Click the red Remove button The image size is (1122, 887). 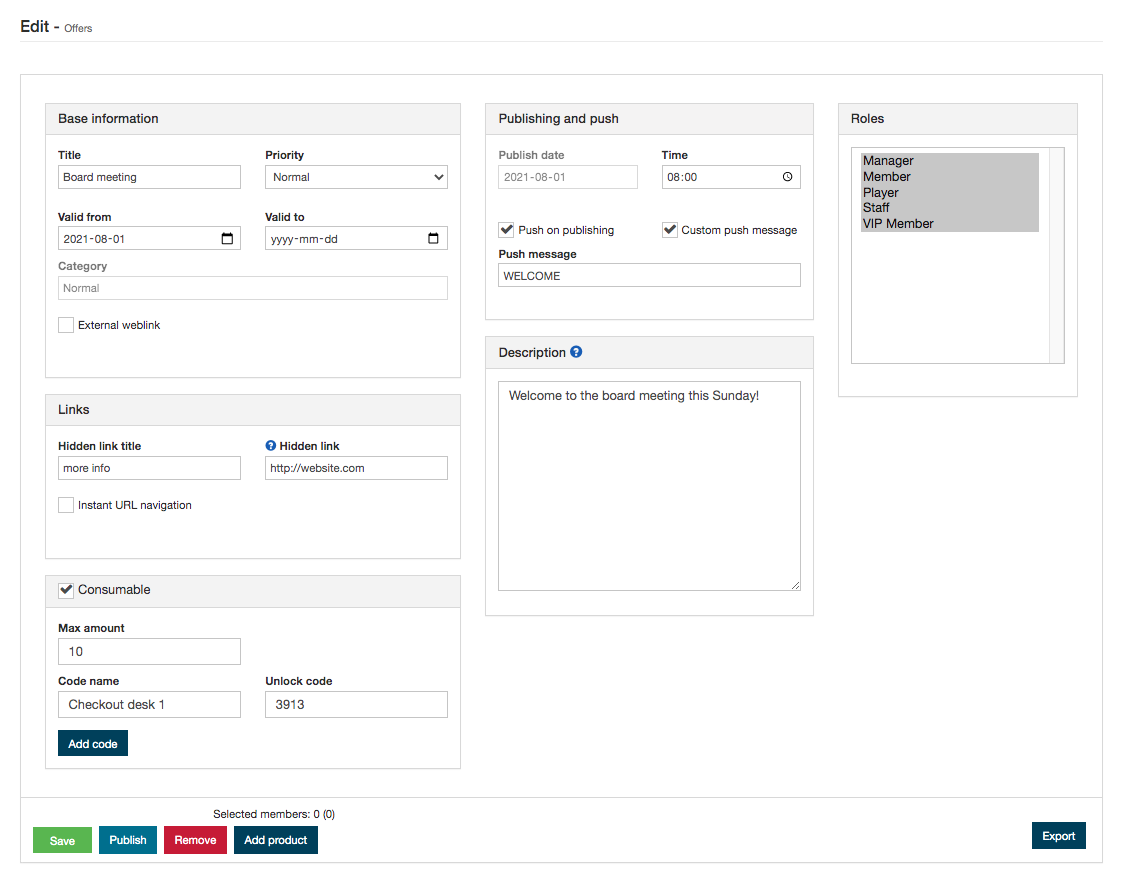pyautogui.click(x=195, y=840)
